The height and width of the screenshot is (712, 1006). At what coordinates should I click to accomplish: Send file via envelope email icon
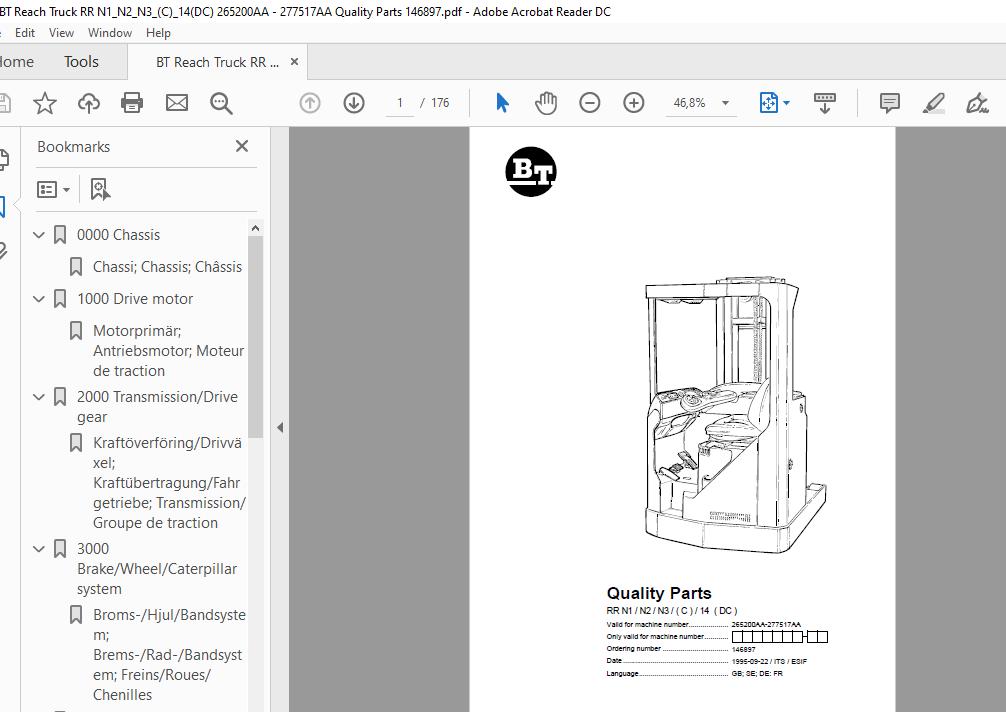coord(176,103)
